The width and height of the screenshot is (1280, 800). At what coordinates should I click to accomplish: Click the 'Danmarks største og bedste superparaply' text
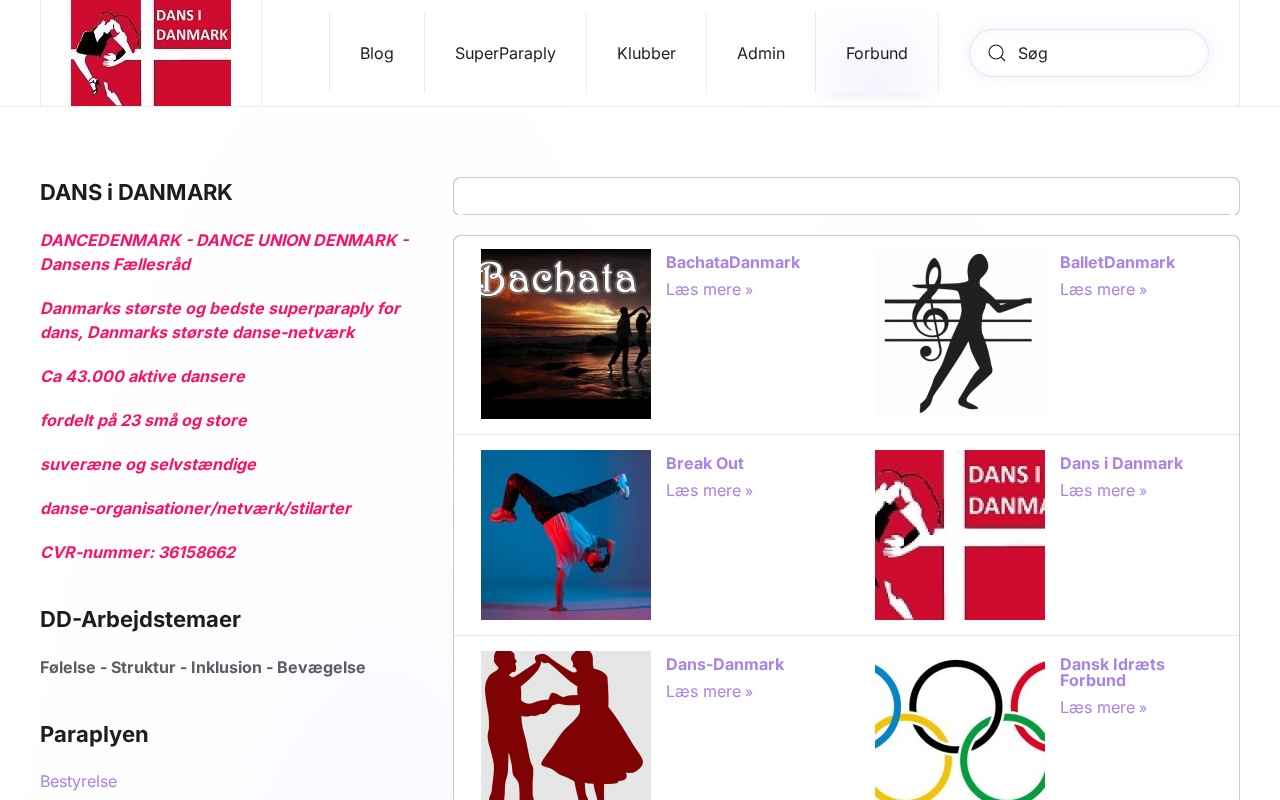220,320
